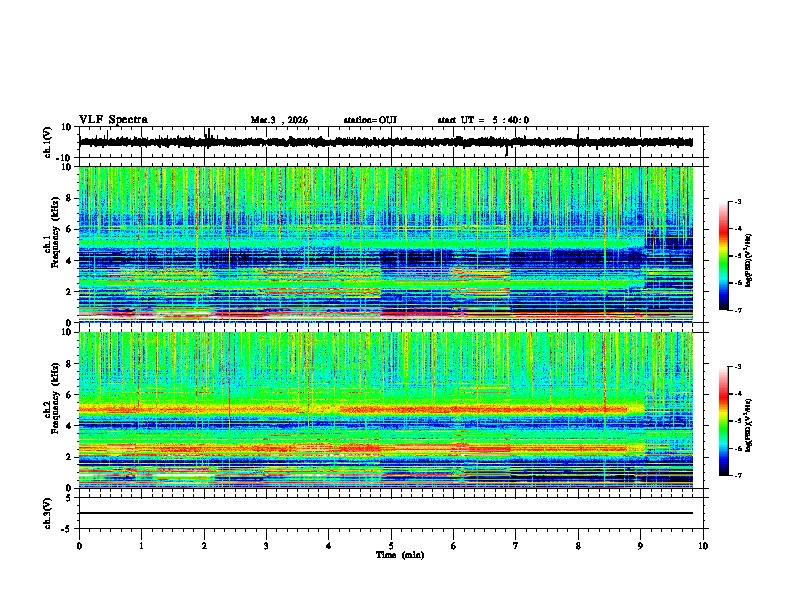This screenshot has width=792, height=612.
Task: Click the ch.2 spectrogram color scale bar
Action: 724,421
